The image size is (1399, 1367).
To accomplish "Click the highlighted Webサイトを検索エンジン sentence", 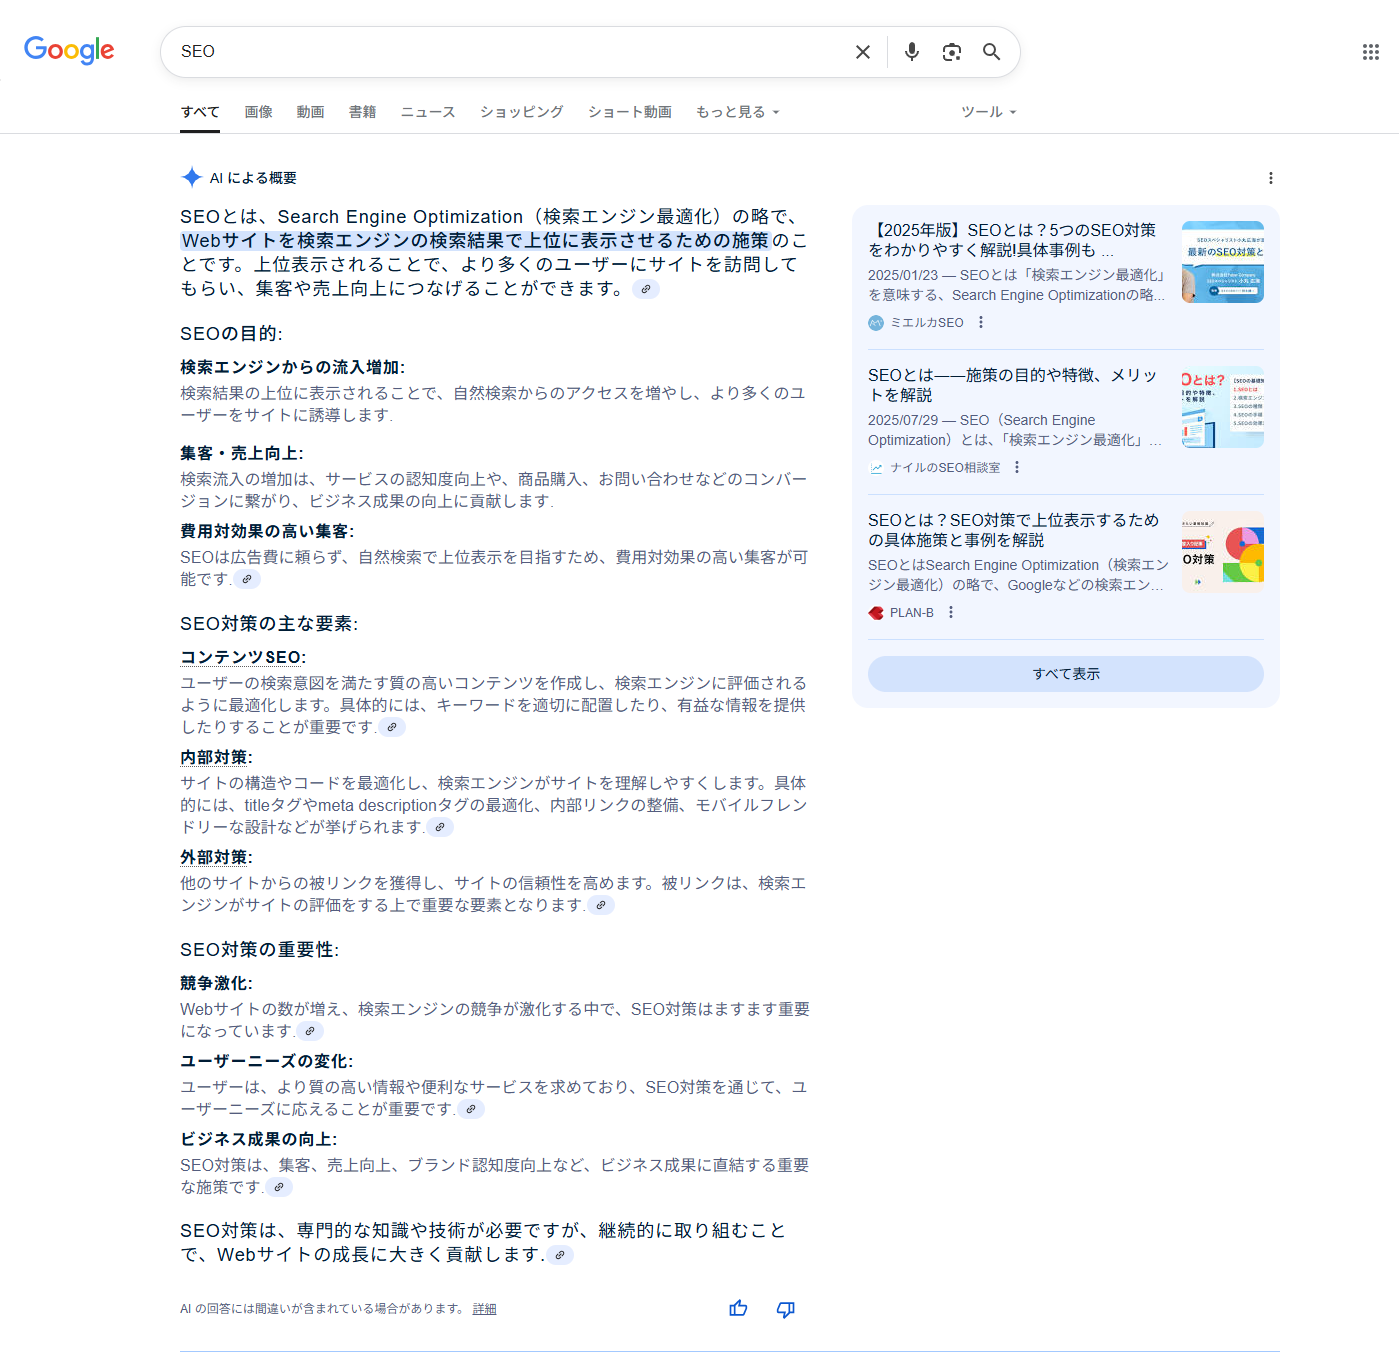I will click(x=476, y=241).
